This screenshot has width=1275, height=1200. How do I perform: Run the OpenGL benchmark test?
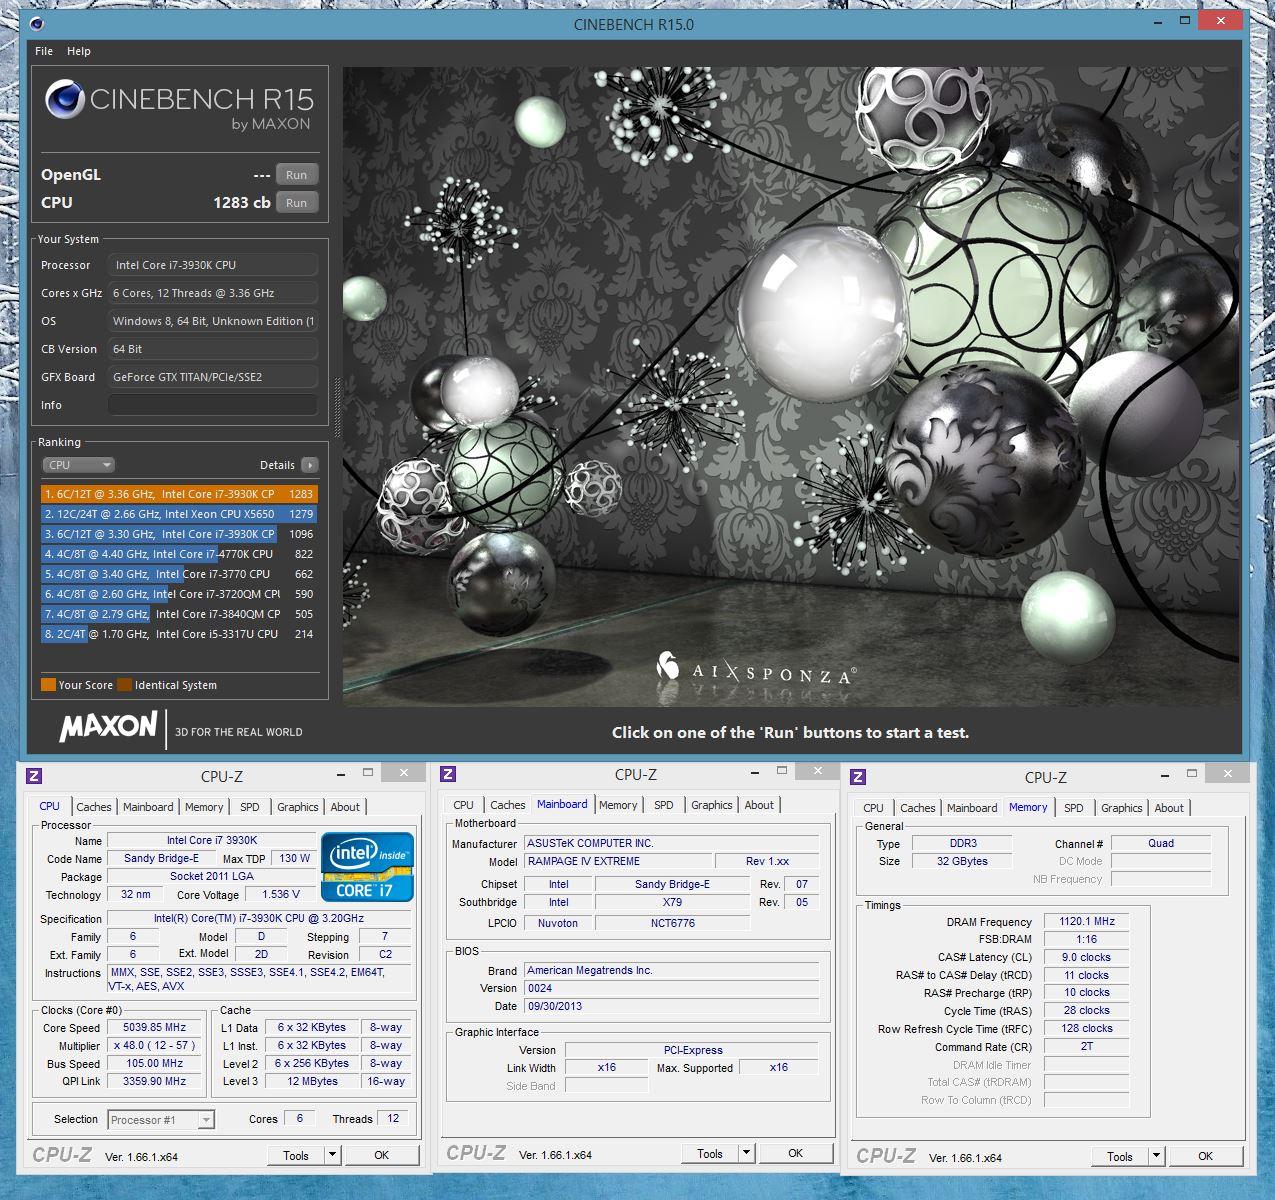(297, 175)
